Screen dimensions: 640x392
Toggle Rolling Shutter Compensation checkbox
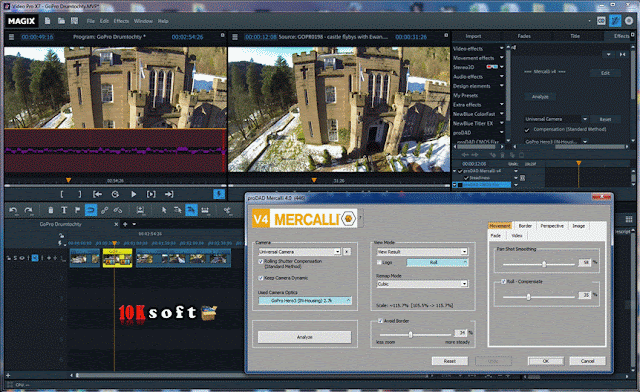261,261
